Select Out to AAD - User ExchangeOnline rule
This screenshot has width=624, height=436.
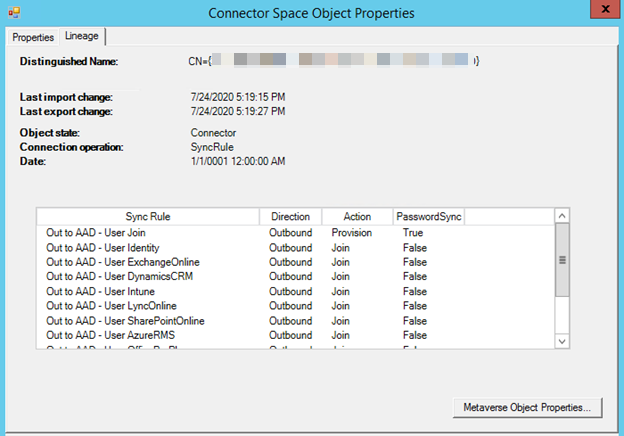(295, 262)
